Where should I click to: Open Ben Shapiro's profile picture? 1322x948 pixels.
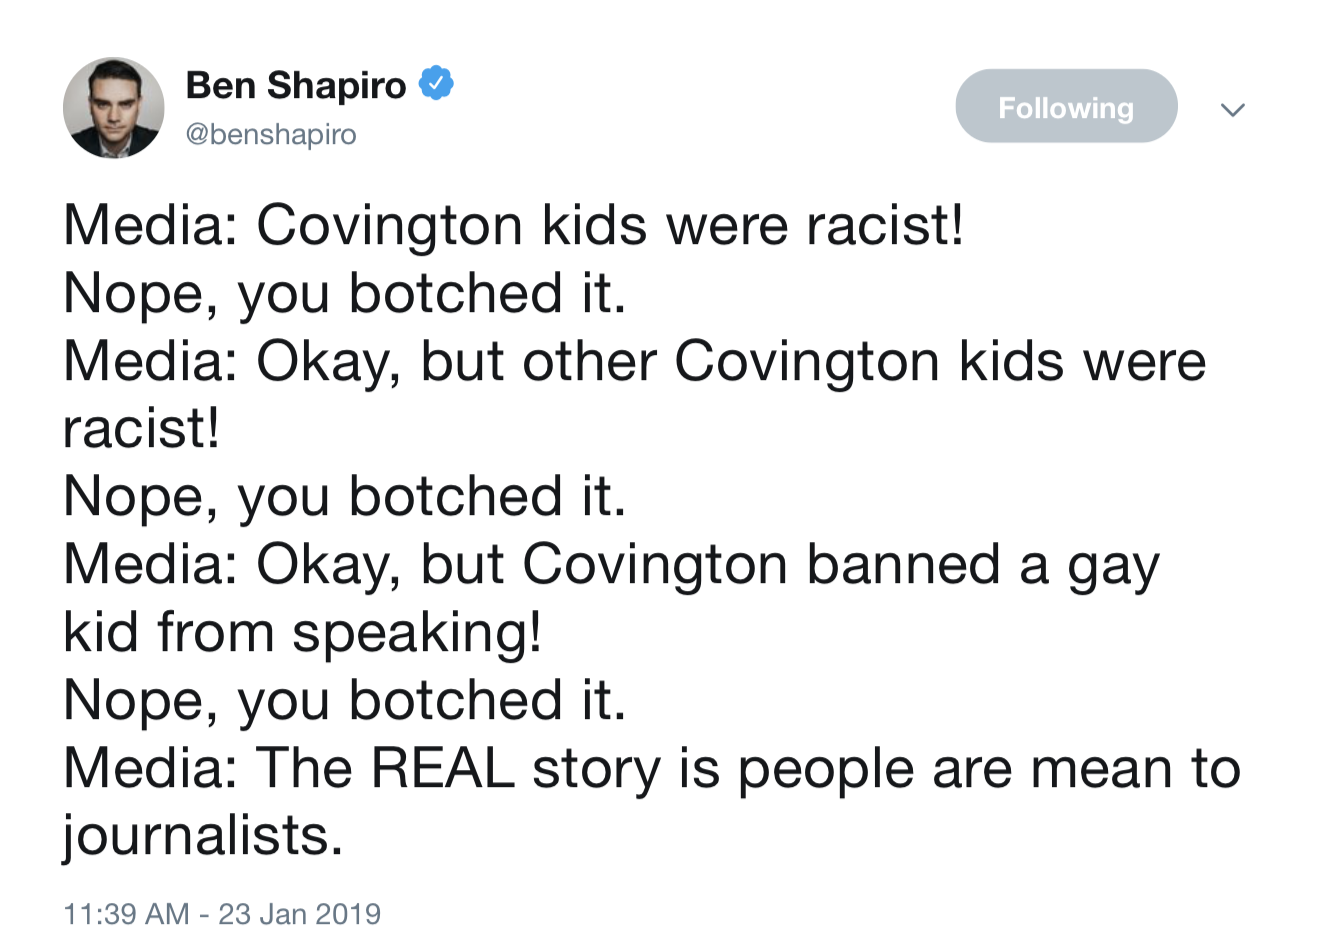[113, 107]
